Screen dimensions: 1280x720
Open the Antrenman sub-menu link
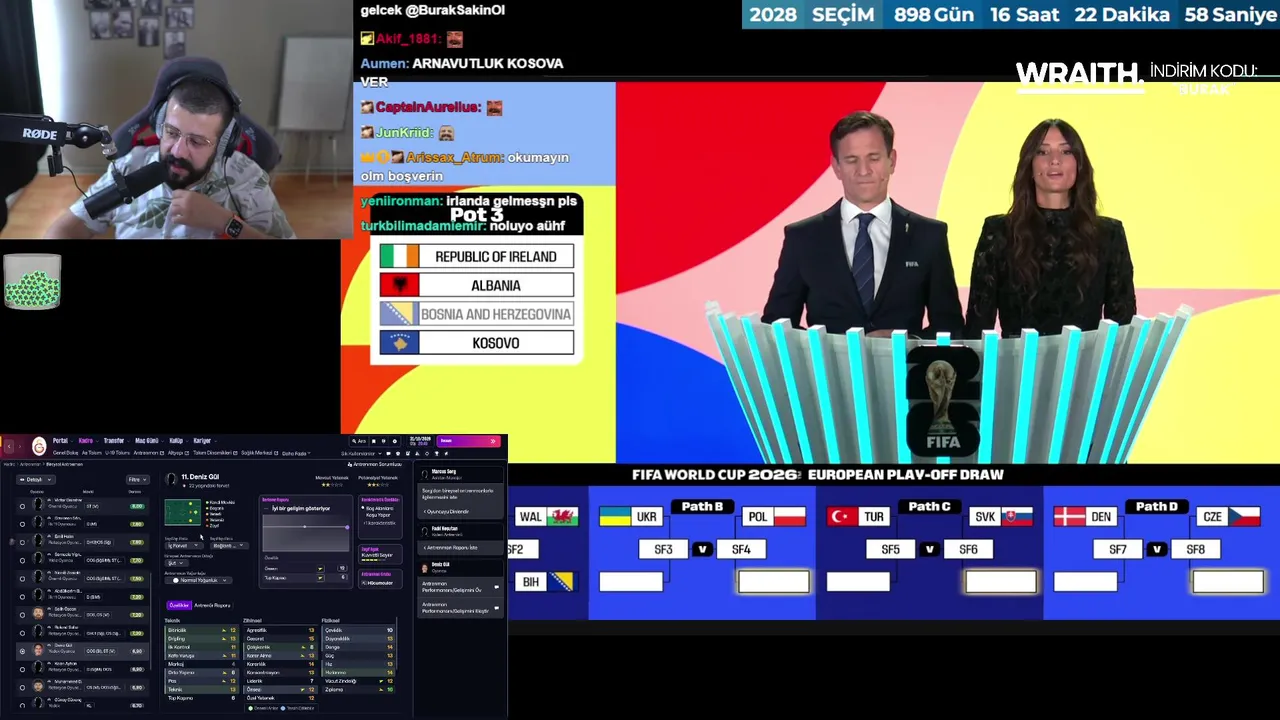click(x=149, y=453)
